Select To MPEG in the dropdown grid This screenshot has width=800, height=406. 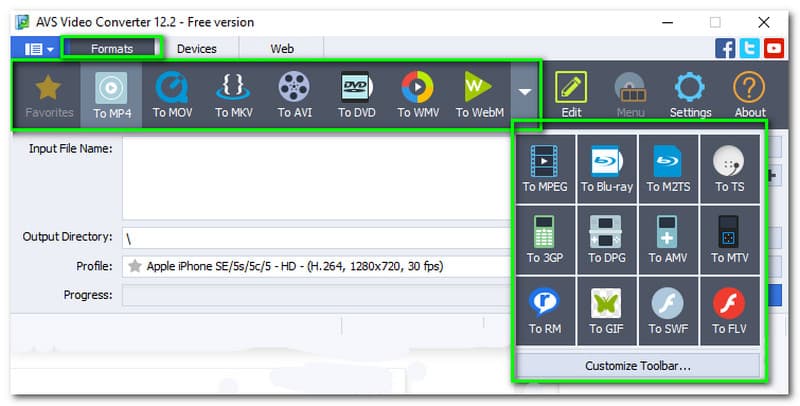point(545,169)
